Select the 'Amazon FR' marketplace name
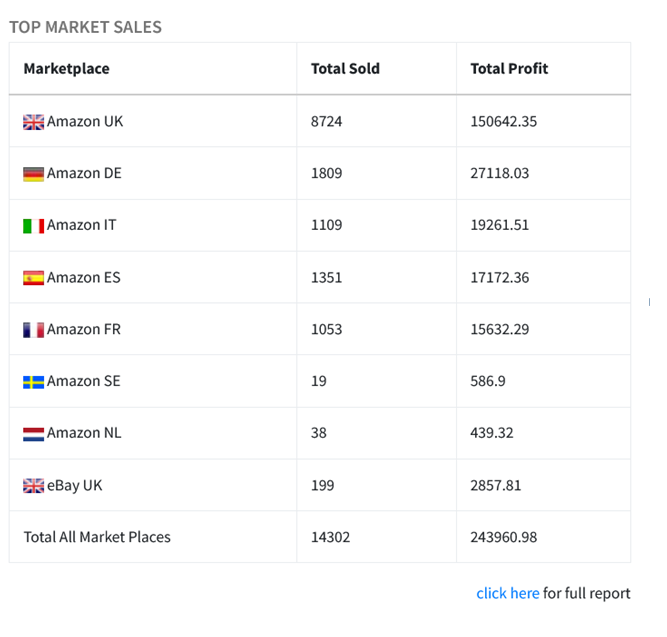 click(83, 329)
